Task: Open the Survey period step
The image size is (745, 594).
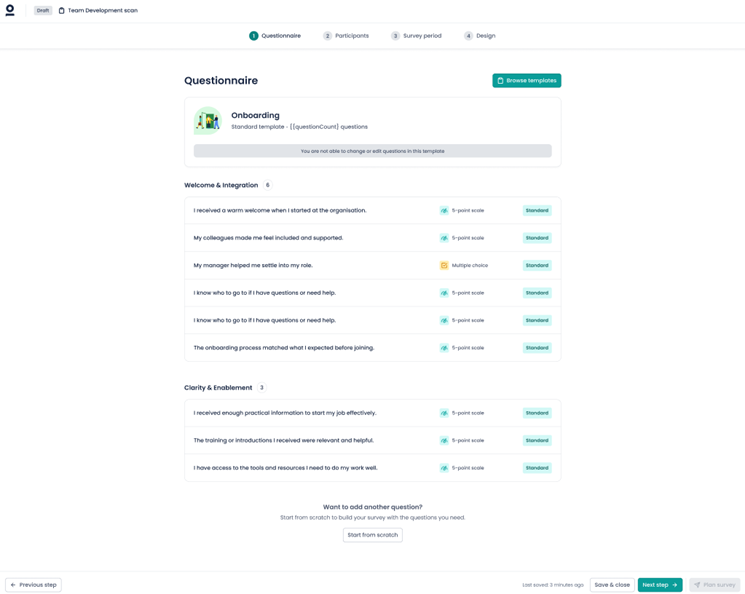Action: [x=416, y=36]
